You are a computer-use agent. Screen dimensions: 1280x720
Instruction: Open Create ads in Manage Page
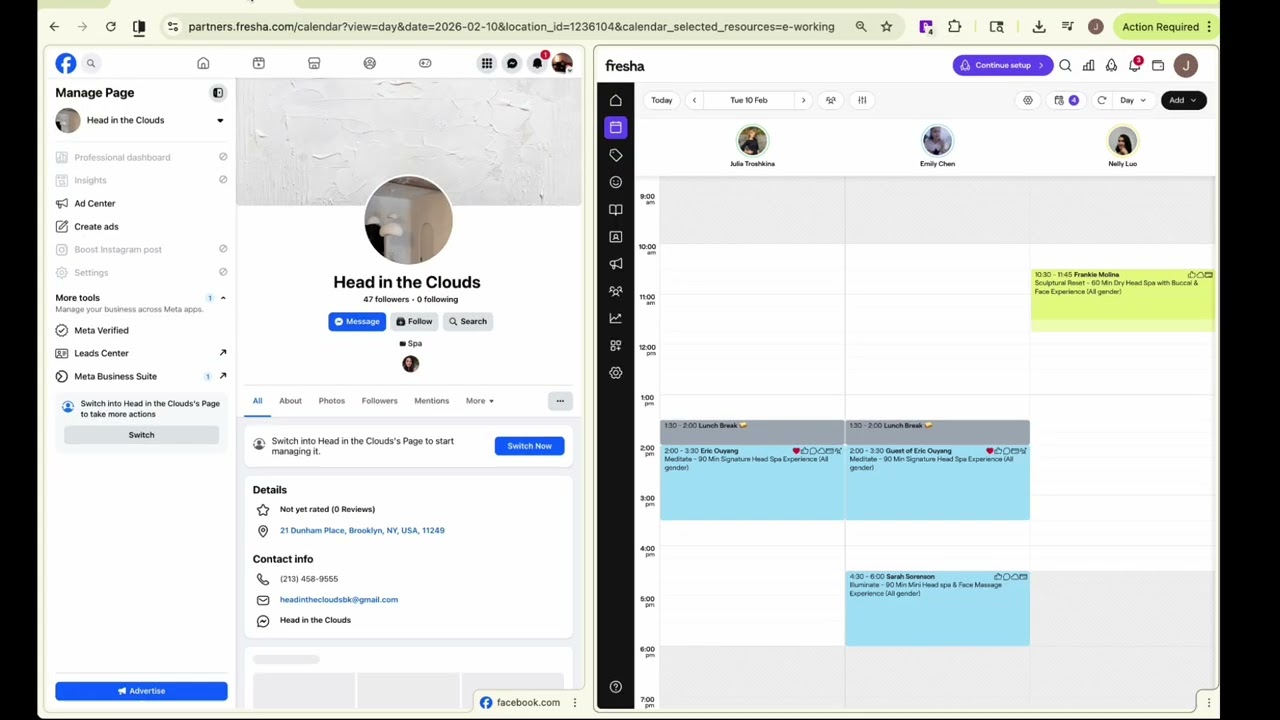[141, 226]
